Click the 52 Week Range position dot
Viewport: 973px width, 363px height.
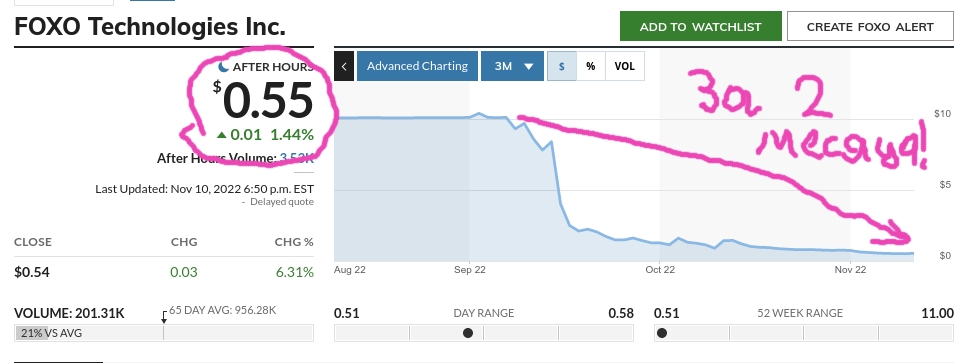tap(662, 333)
